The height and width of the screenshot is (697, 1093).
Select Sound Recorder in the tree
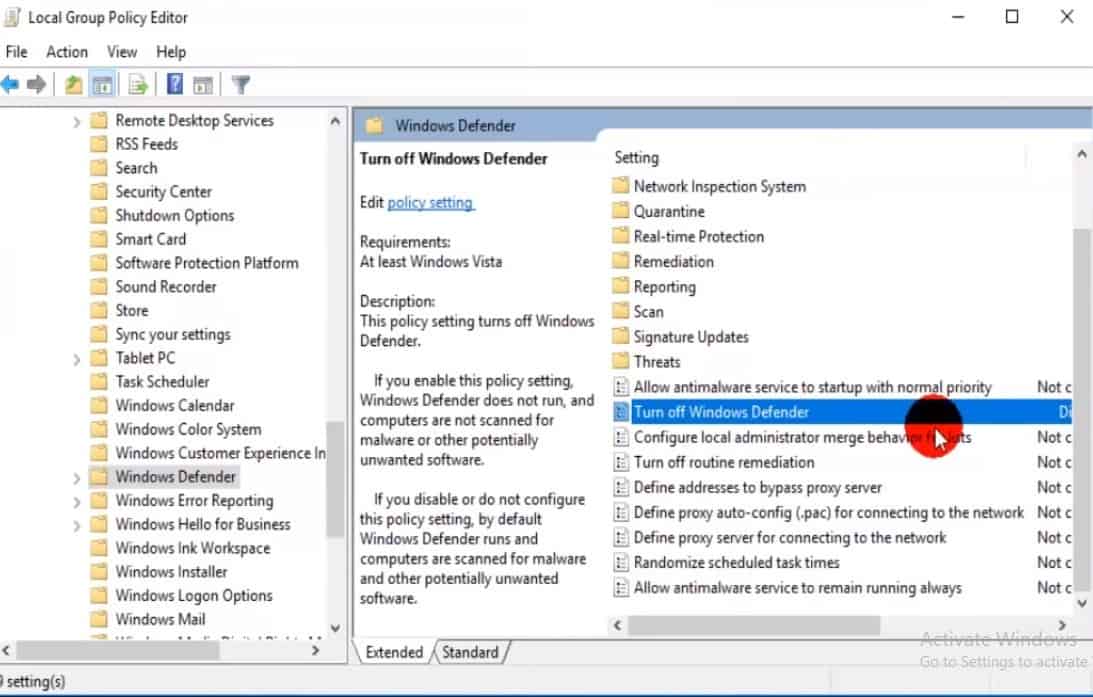point(166,286)
